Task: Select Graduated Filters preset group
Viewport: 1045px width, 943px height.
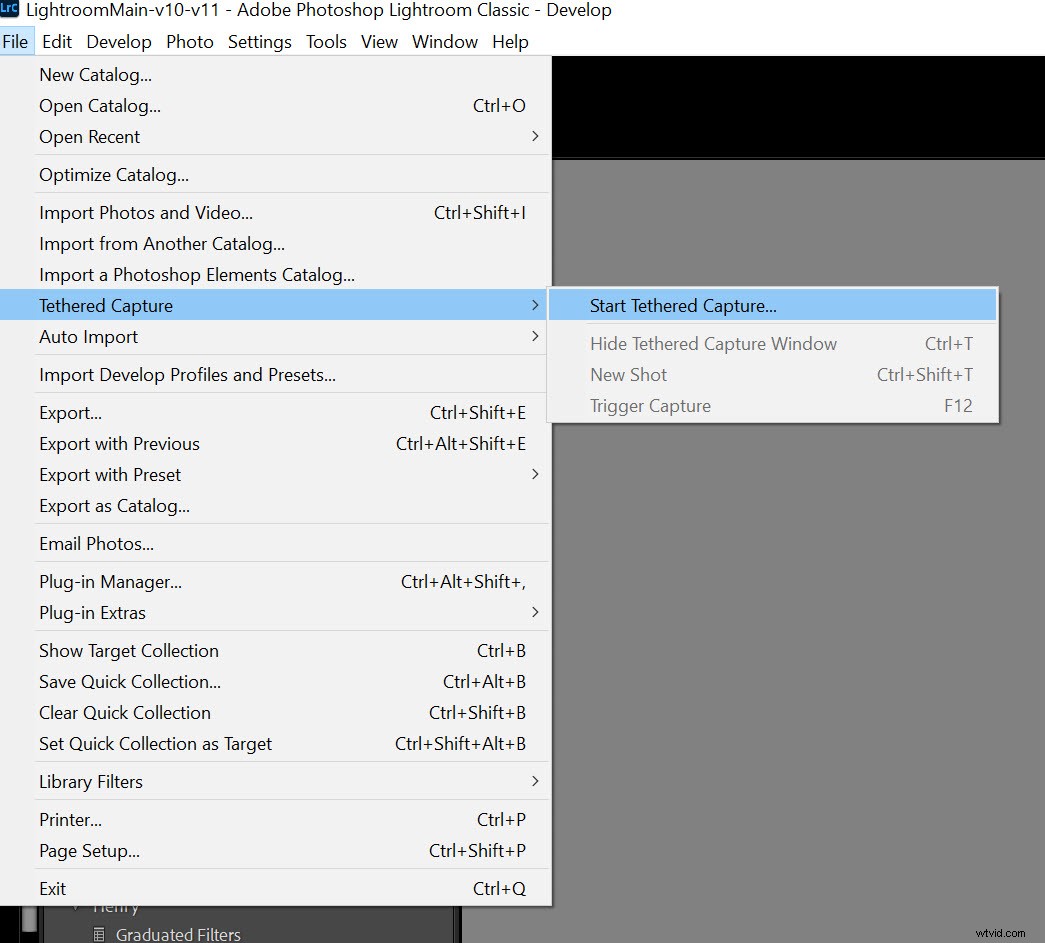Action: click(x=178, y=934)
